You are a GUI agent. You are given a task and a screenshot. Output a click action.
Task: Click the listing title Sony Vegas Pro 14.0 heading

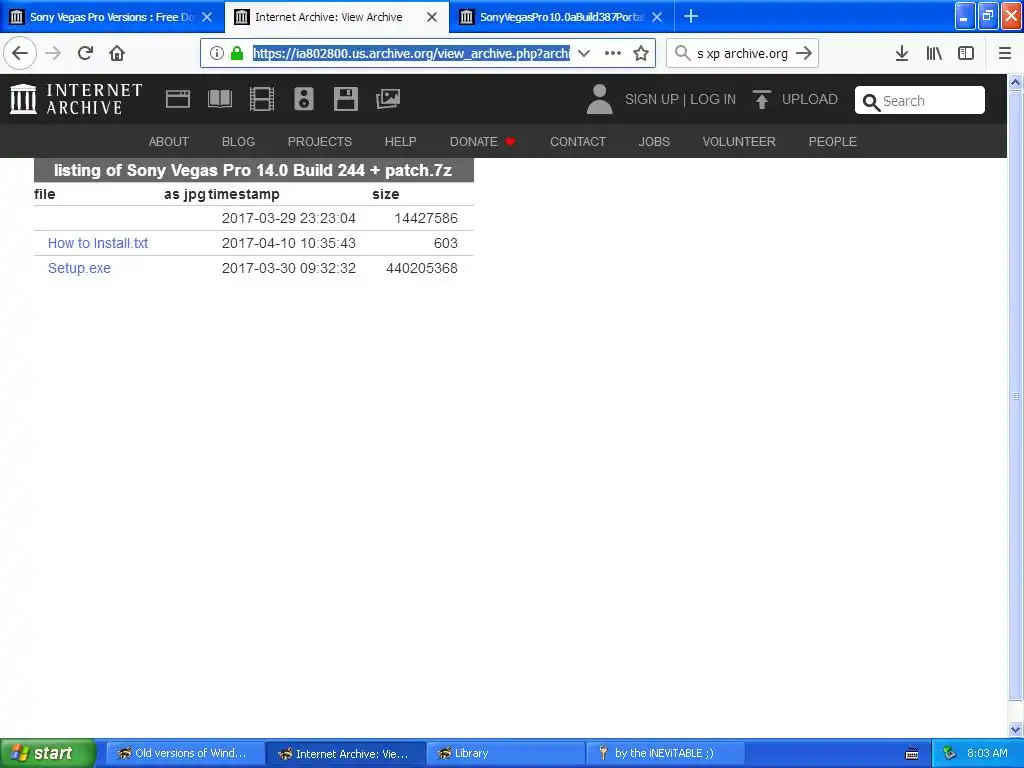click(253, 170)
